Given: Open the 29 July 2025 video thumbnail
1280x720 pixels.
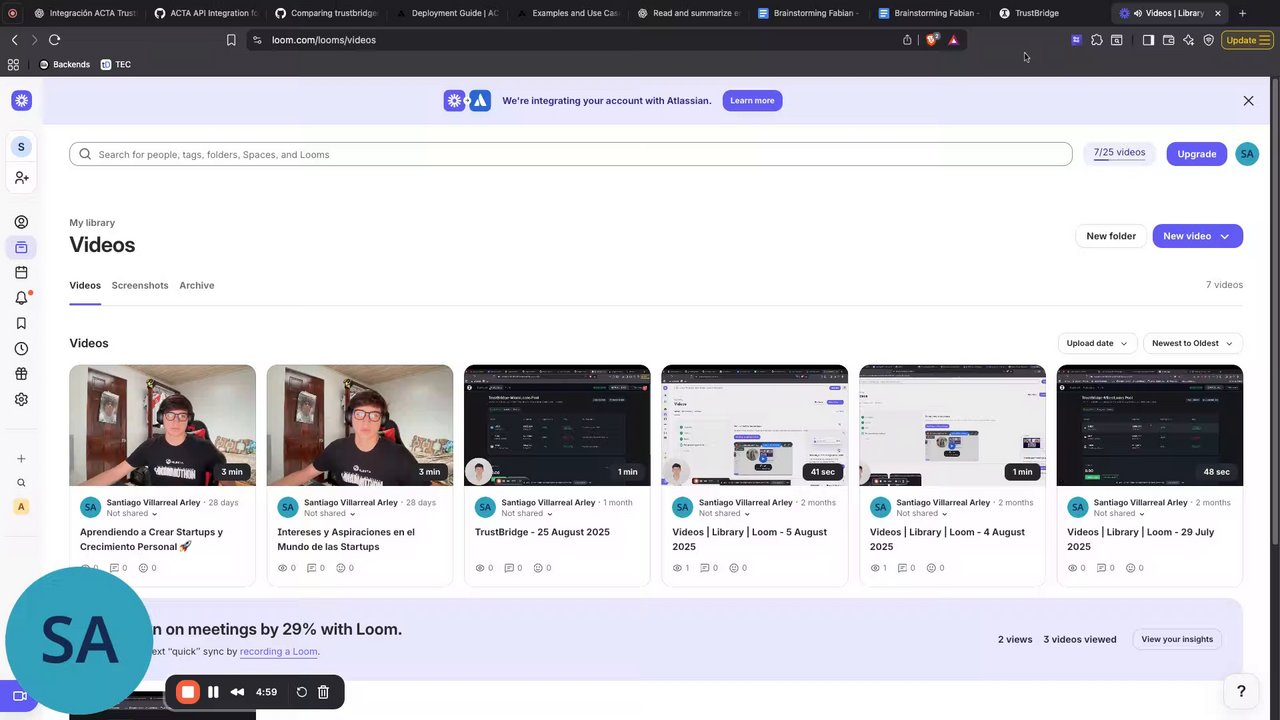Looking at the screenshot, I should coord(1150,426).
